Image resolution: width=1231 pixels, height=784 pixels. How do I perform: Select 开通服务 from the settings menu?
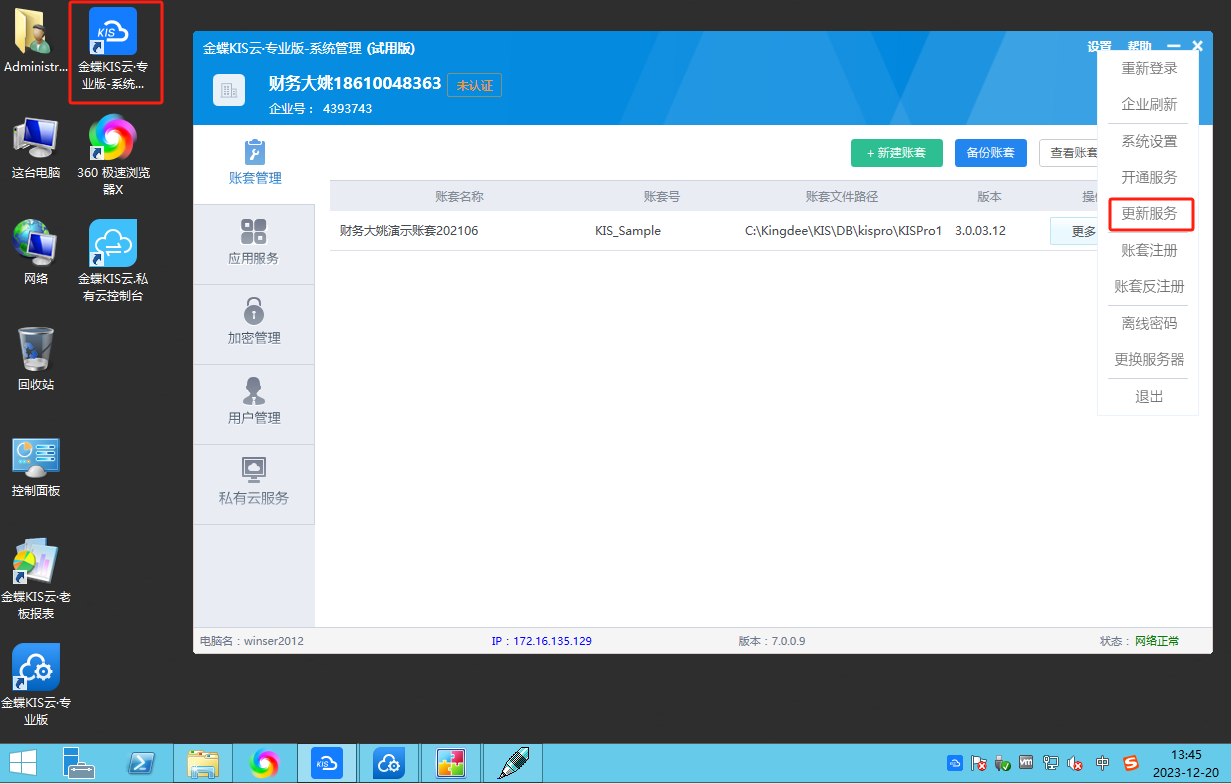pyautogui.click(x=1149, y=178)
